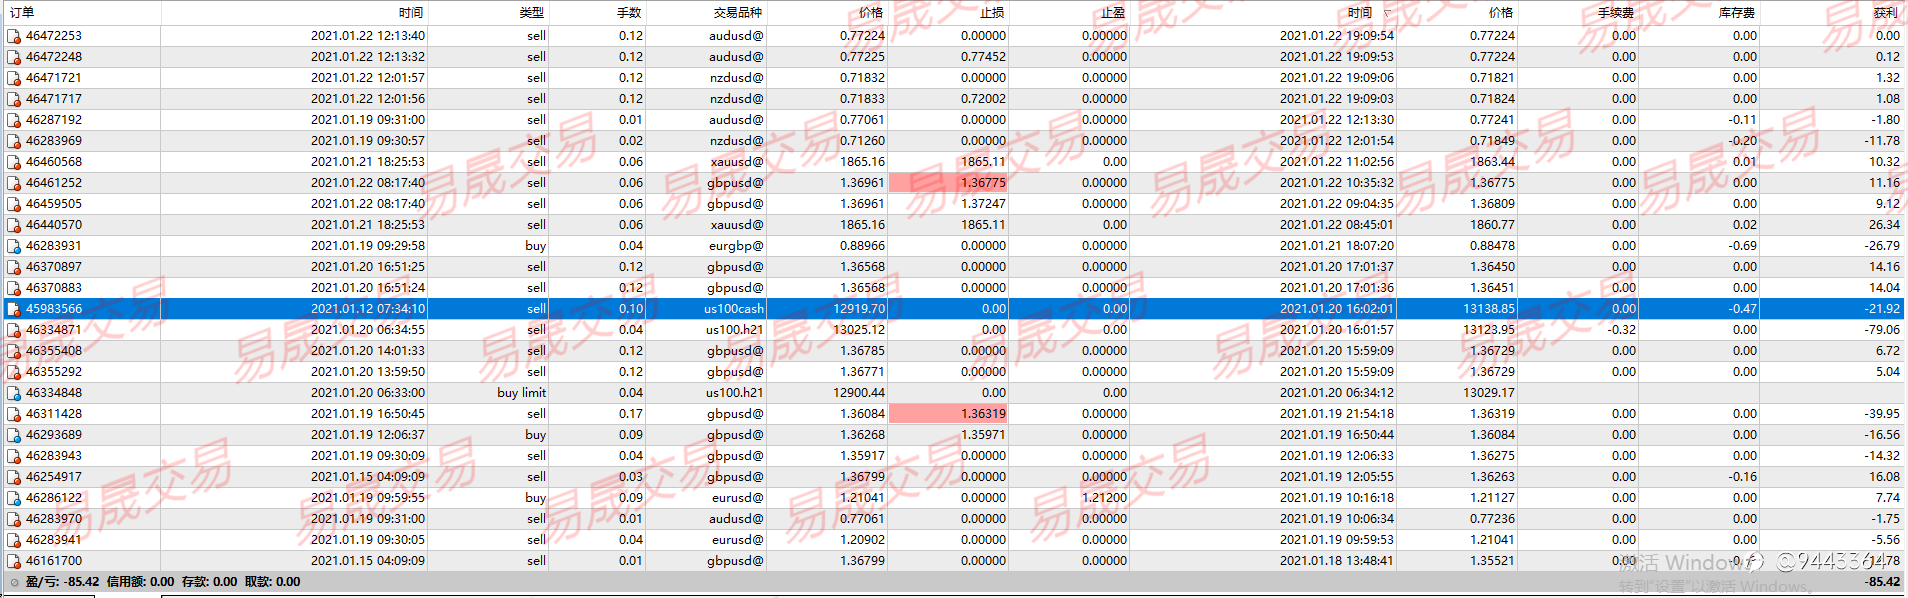Click the icon of order 46440570

[x=14, y=225]
